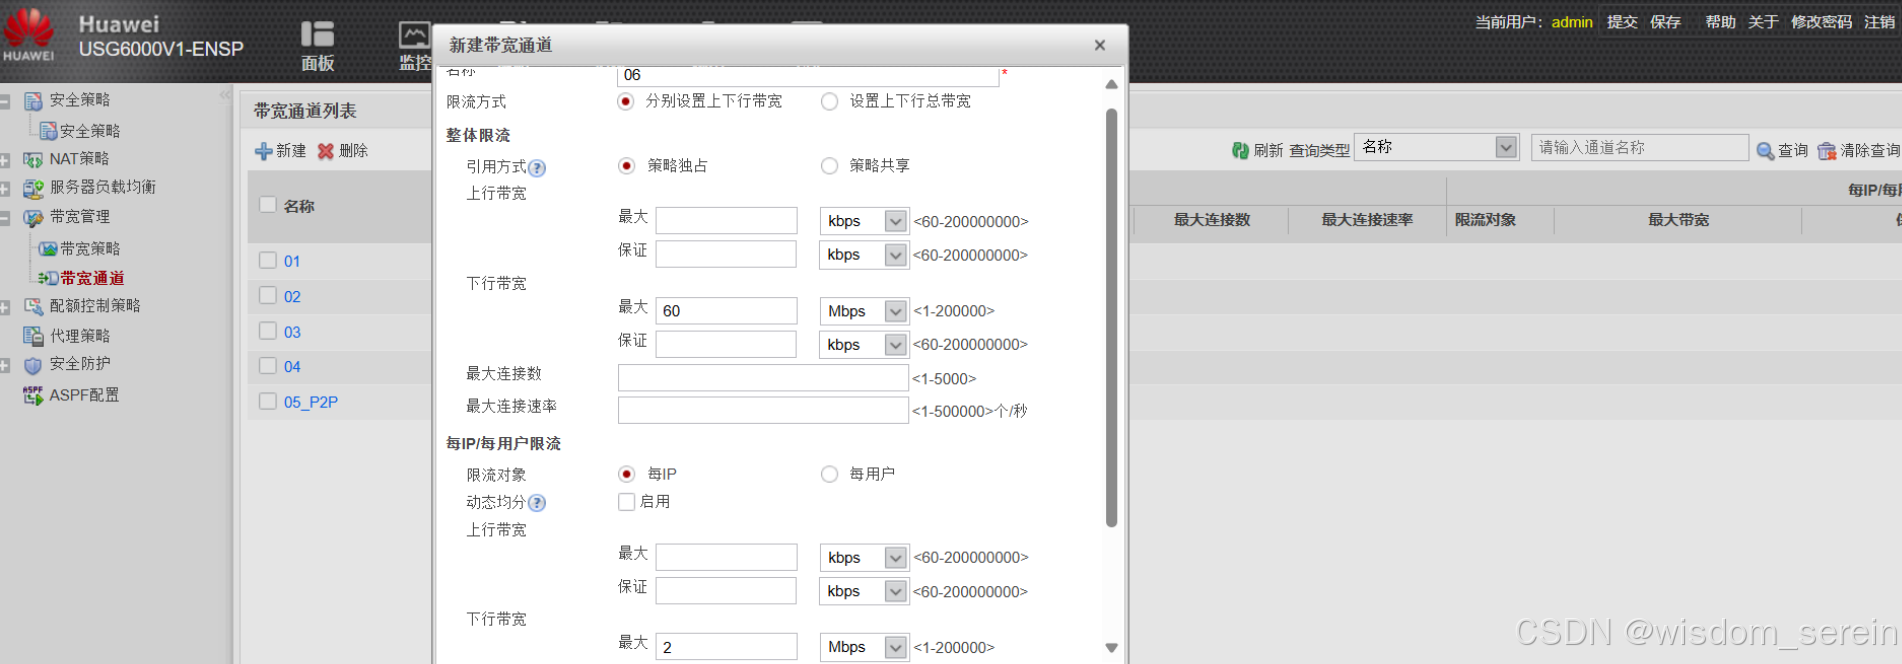The width and height of the screenshot is (1902, 664).
Task: Select 策略独占 radio option
Action: [x=626, y=165]
